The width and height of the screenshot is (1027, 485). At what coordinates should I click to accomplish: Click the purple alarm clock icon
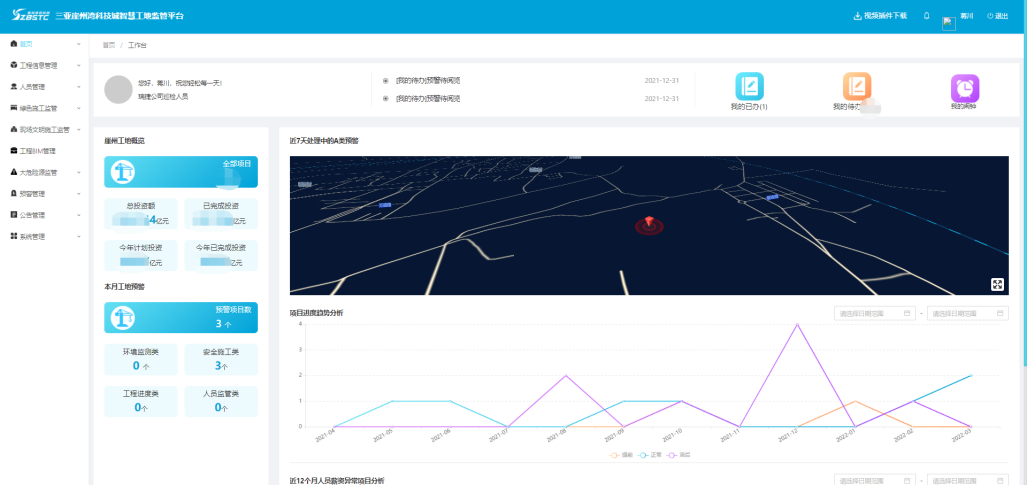964,87
